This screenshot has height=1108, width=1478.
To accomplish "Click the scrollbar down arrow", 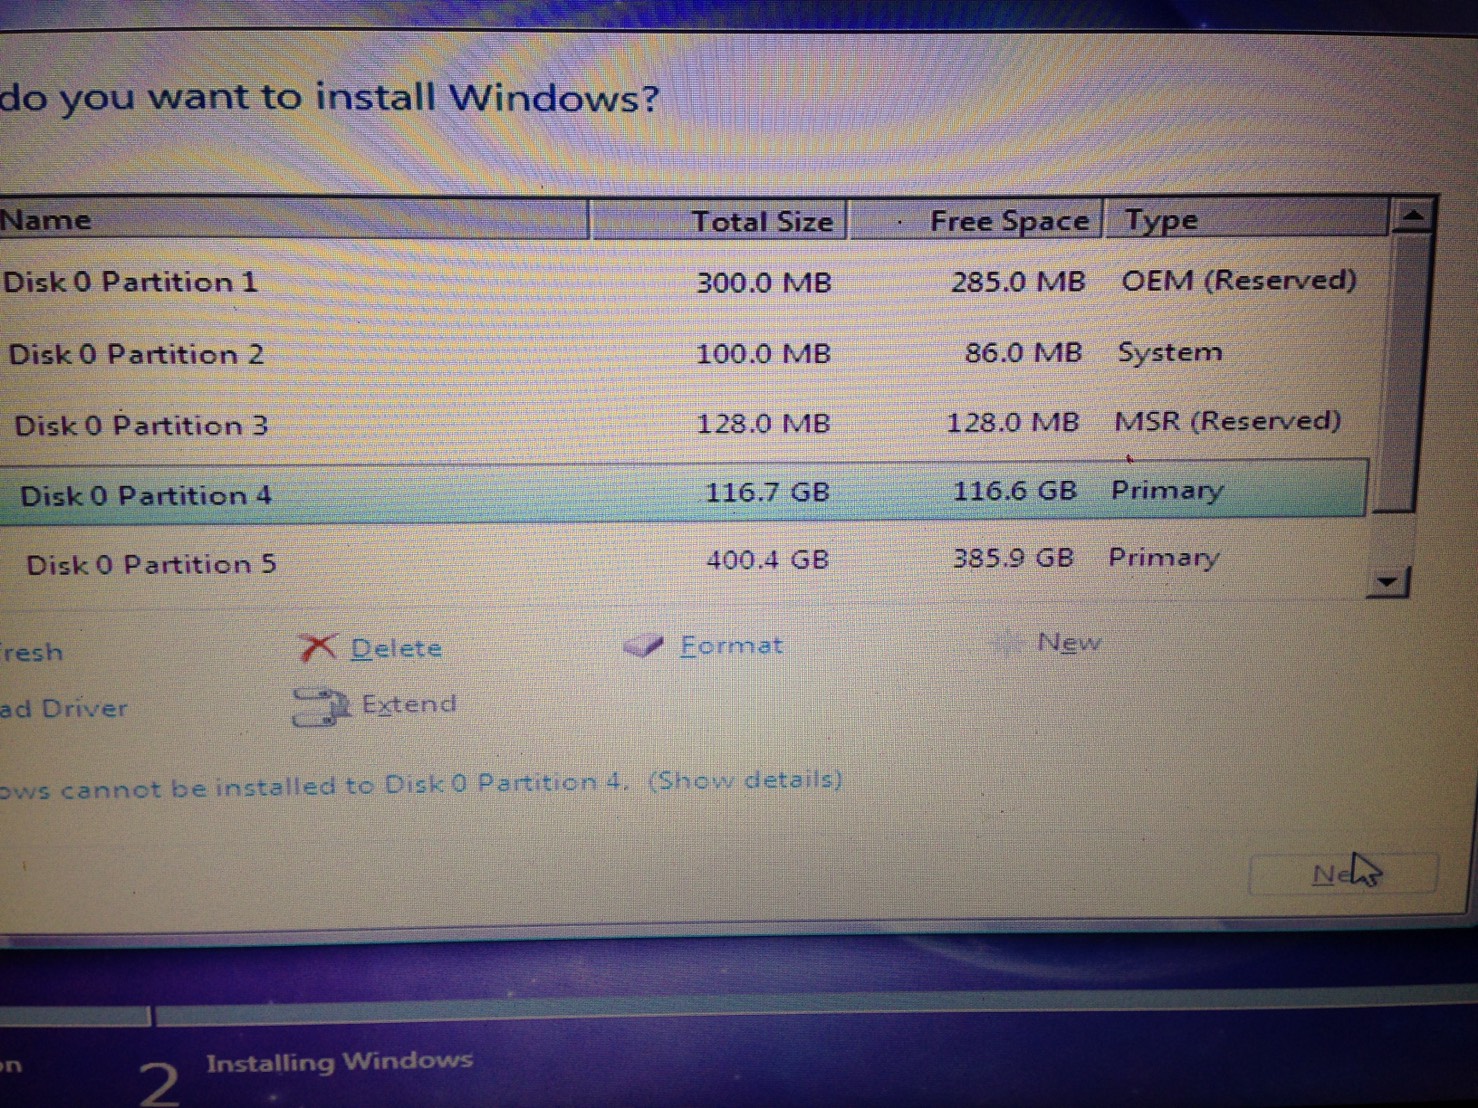I will (x=1387, y=581).
